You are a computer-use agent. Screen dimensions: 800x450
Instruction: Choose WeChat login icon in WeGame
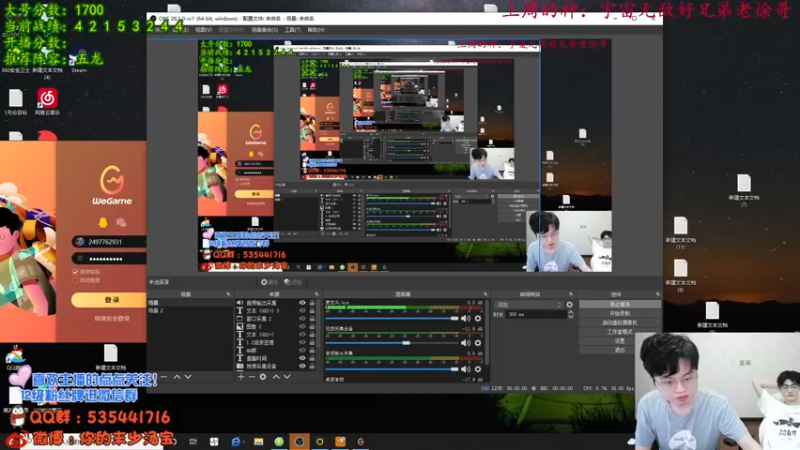tap(121, 222)
